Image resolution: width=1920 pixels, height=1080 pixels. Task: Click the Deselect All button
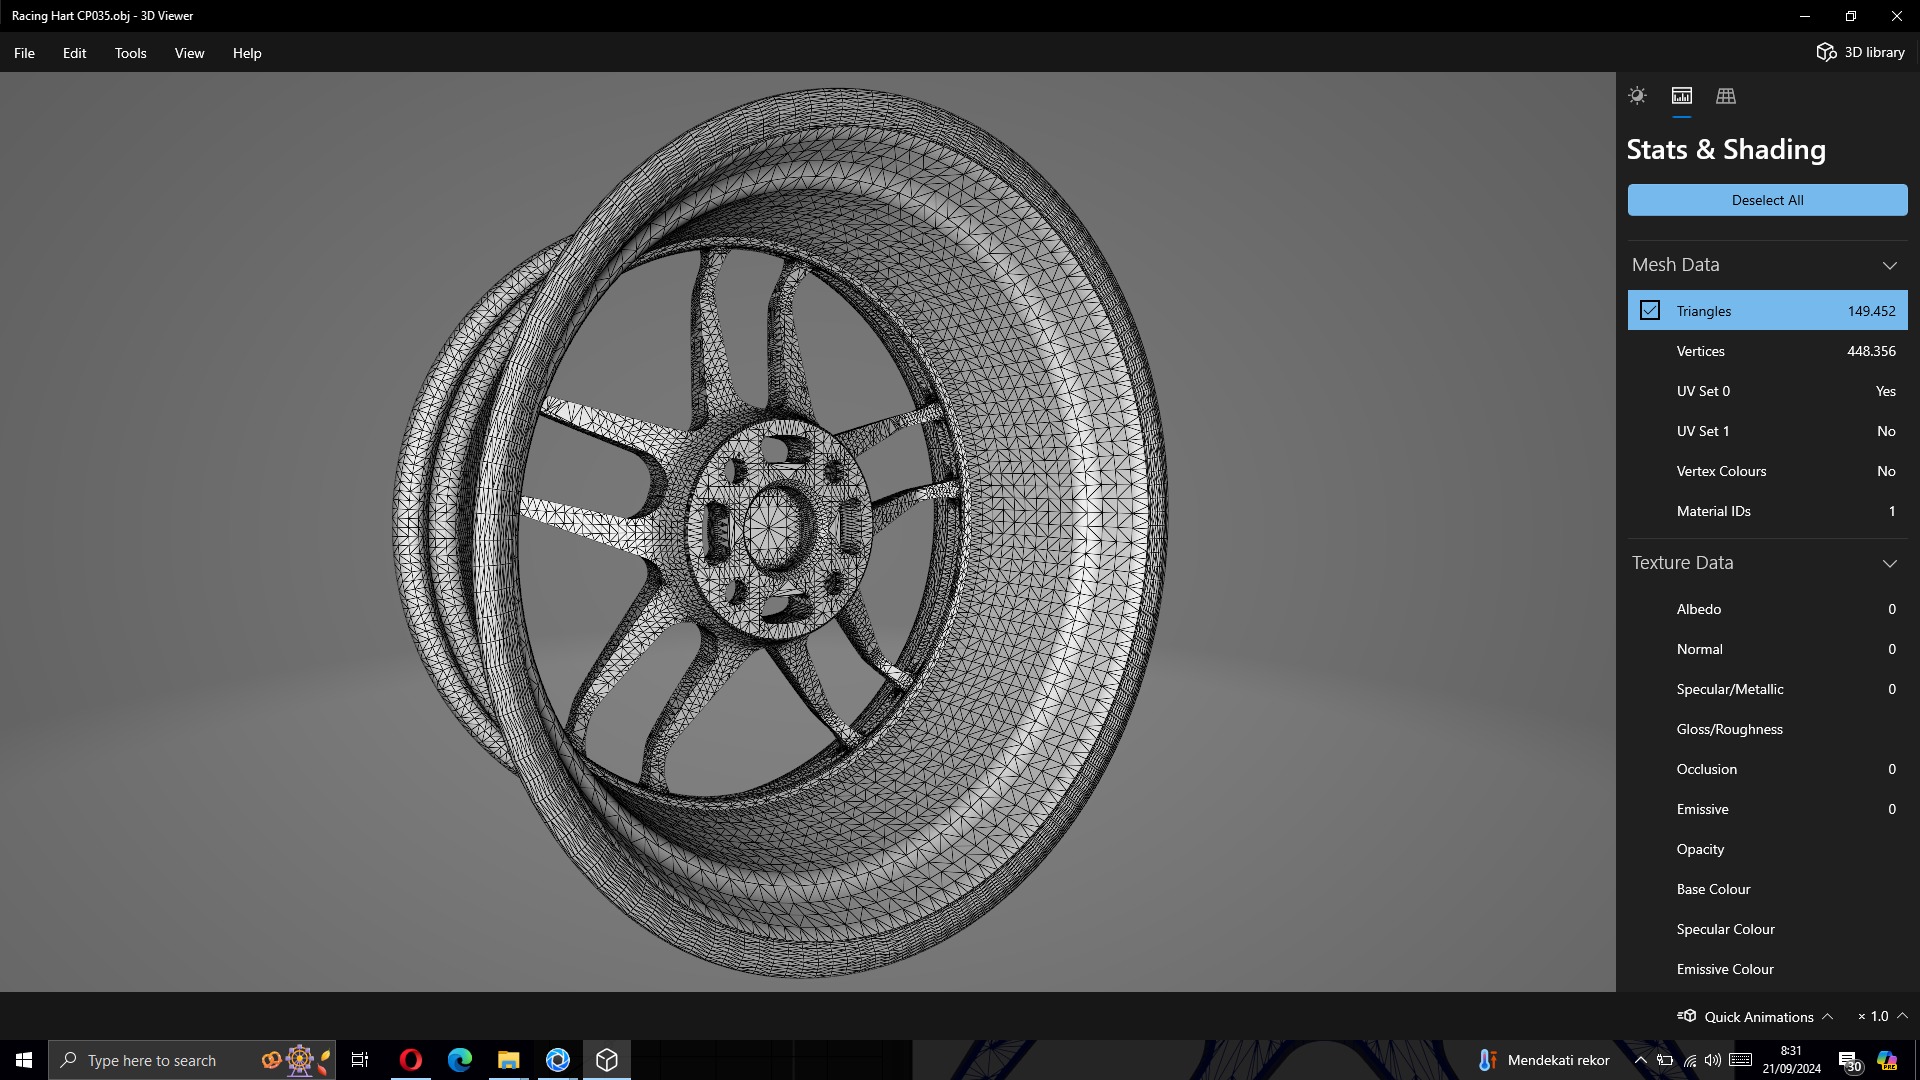pos(1767,200)
